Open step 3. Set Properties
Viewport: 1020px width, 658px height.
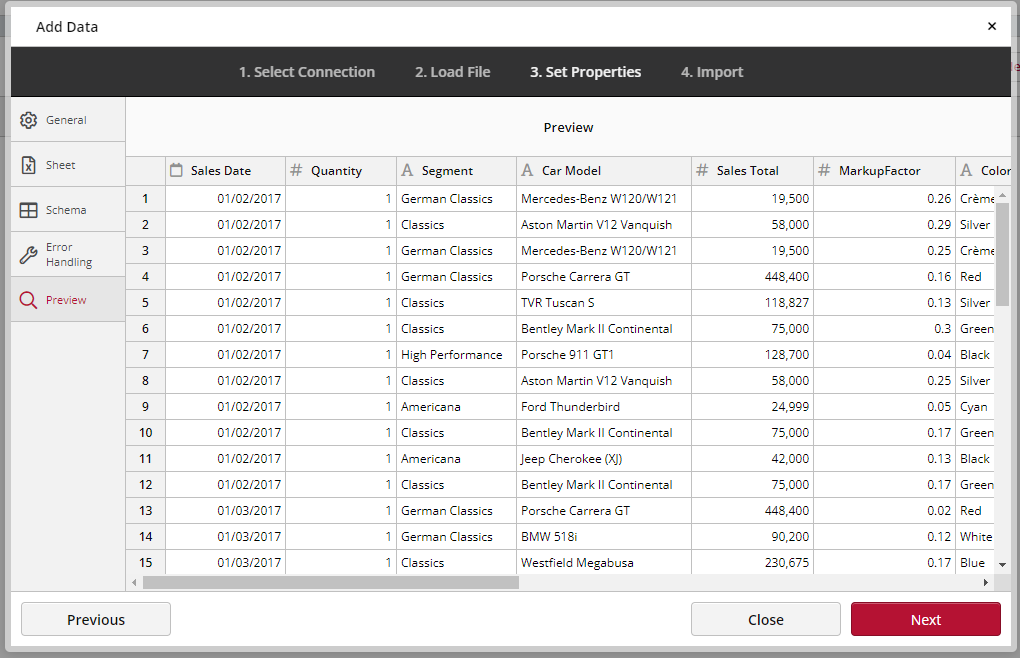tap(585, 72)
